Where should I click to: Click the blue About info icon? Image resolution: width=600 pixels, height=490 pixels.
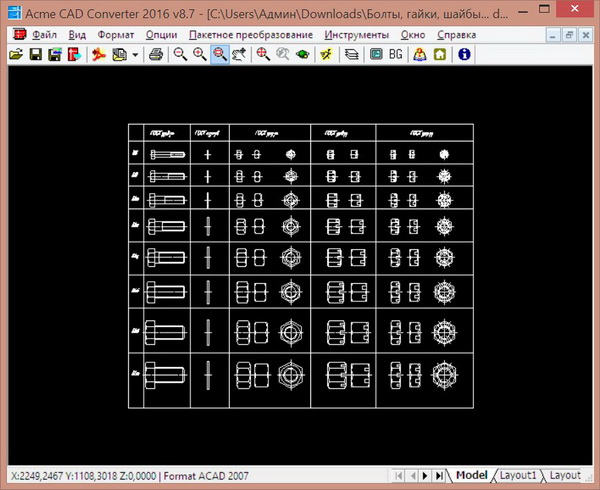coord(464,54)
